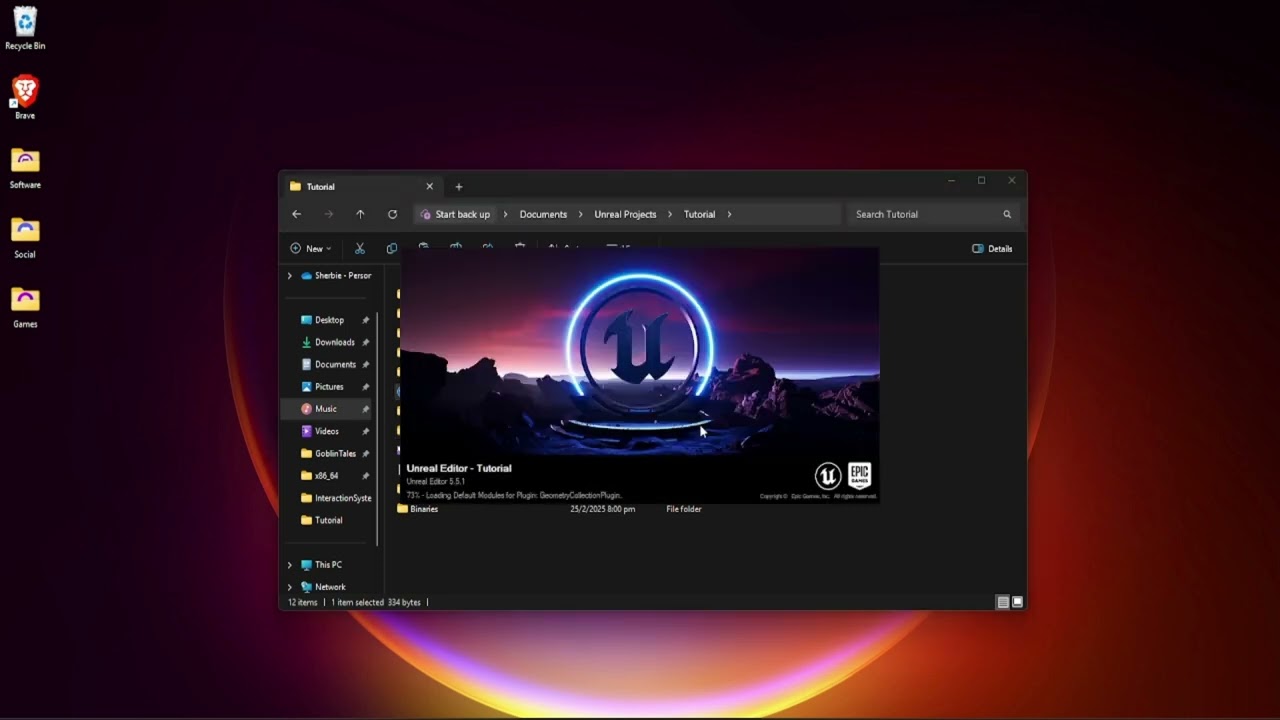The width and height of the screenshot is (1280, 720).
Task: Open chevron after Documents breadcrumb
Action: click(x=580, y=214)
